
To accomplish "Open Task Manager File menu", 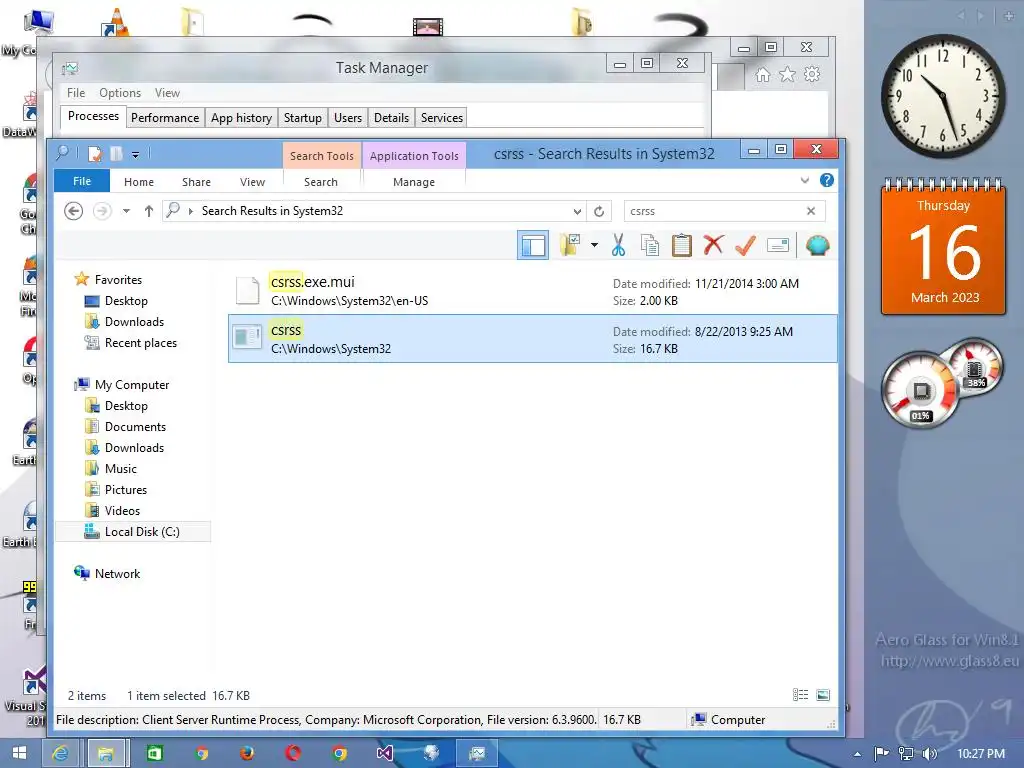I will pyautogui.click(x=76, y=93).
